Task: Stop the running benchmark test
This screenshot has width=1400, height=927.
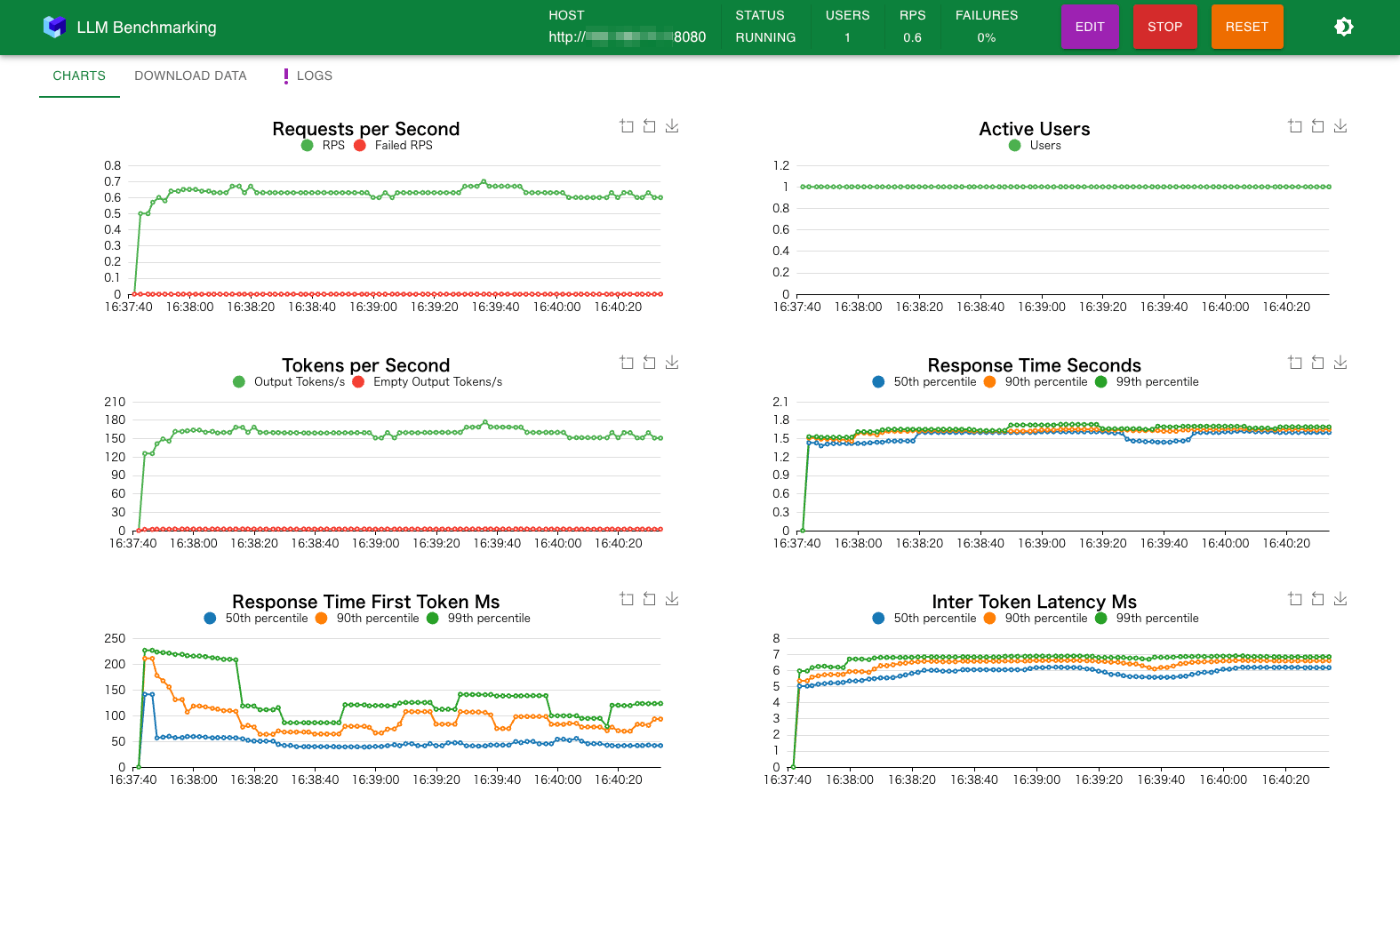Action: [x=1165, y=27]
